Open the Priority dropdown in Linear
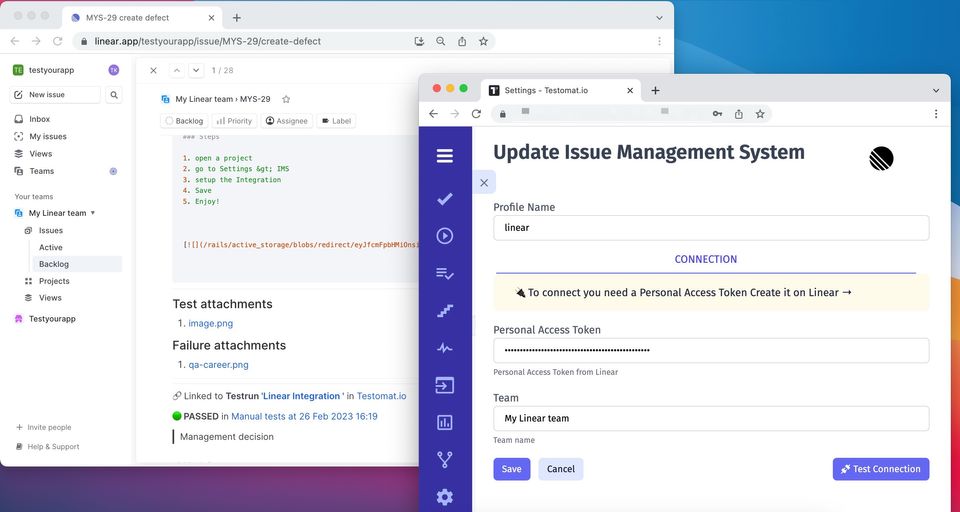Viewport: 960px width, 512px height. pyautogui.click(x=234, y=121)
